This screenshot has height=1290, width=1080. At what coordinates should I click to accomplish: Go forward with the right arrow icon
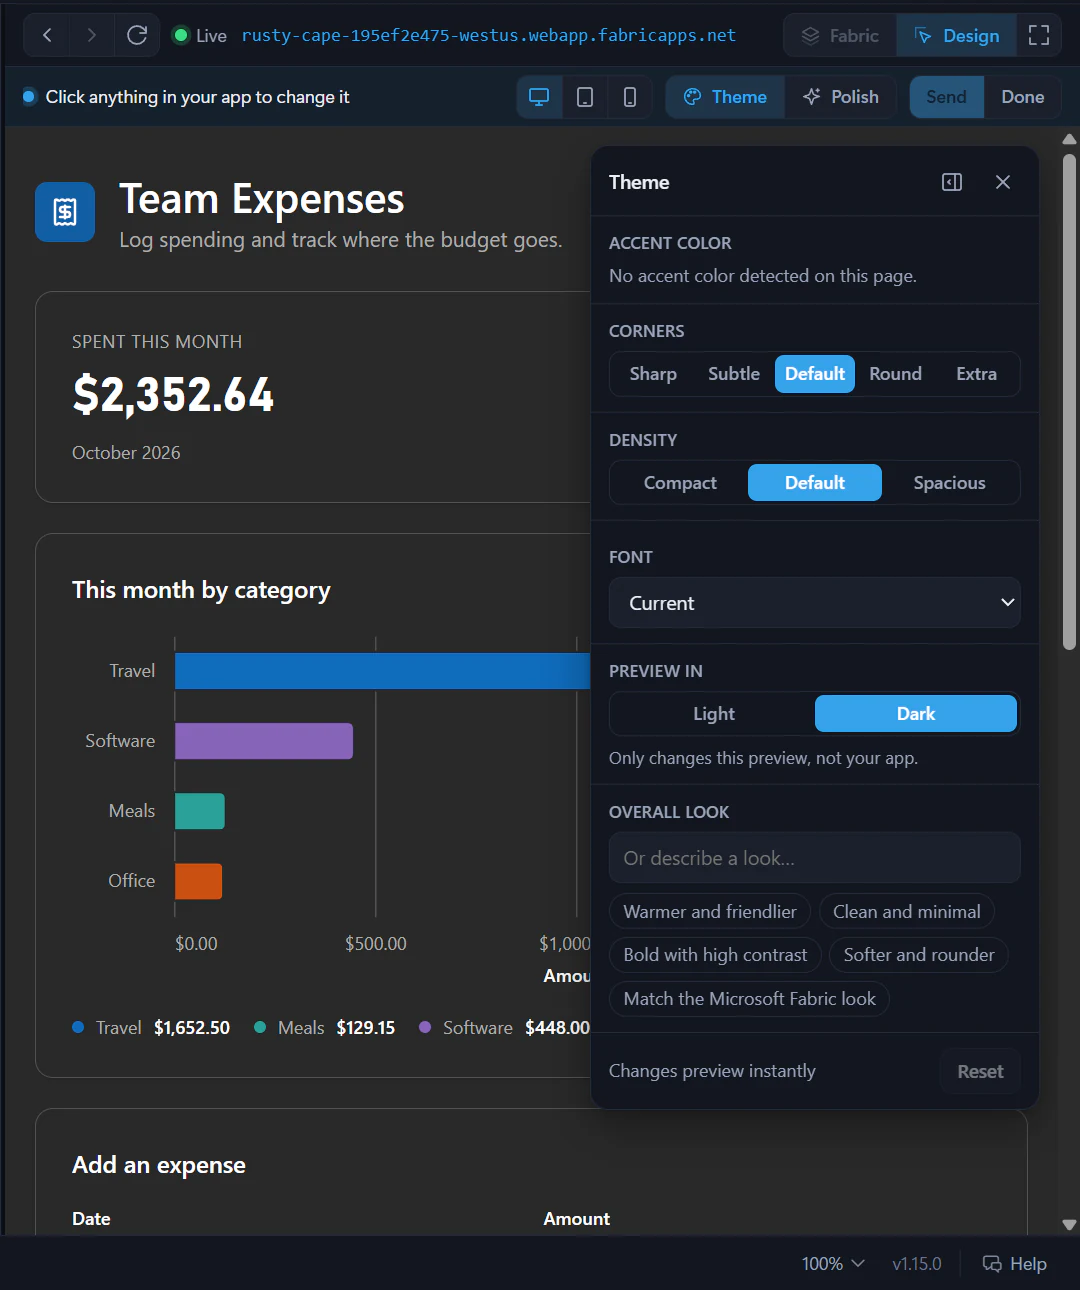tap(92, 36)
